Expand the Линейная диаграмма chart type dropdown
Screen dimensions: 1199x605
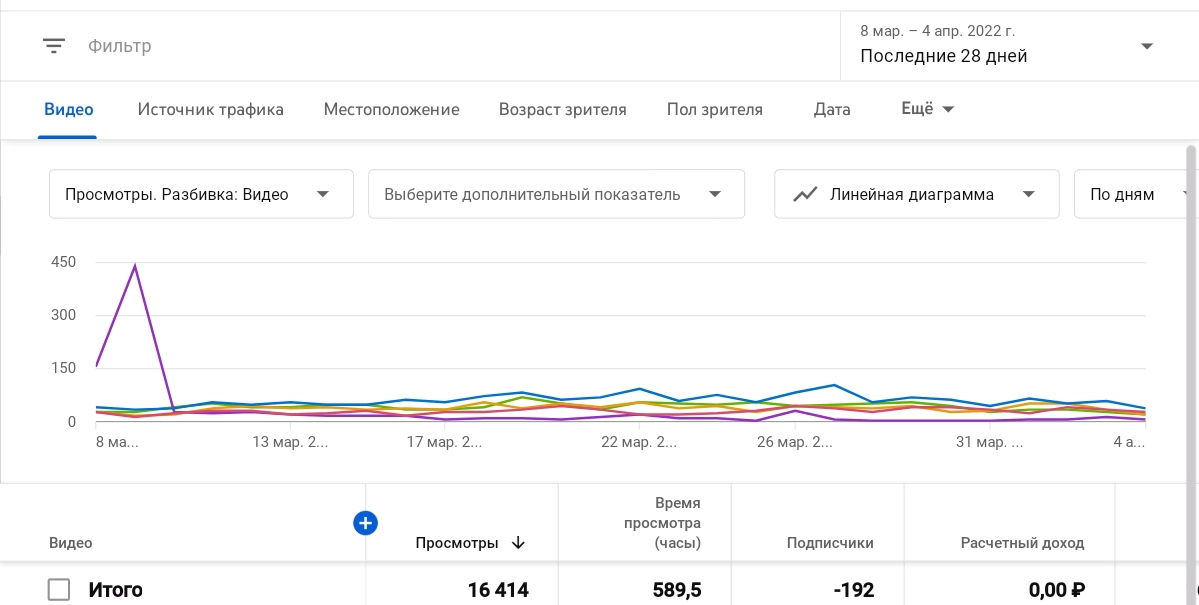point(916,194)
